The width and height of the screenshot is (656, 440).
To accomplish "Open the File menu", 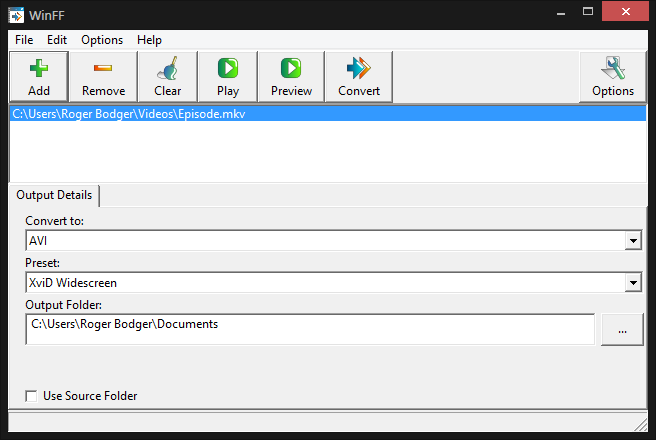I will 24,40.
